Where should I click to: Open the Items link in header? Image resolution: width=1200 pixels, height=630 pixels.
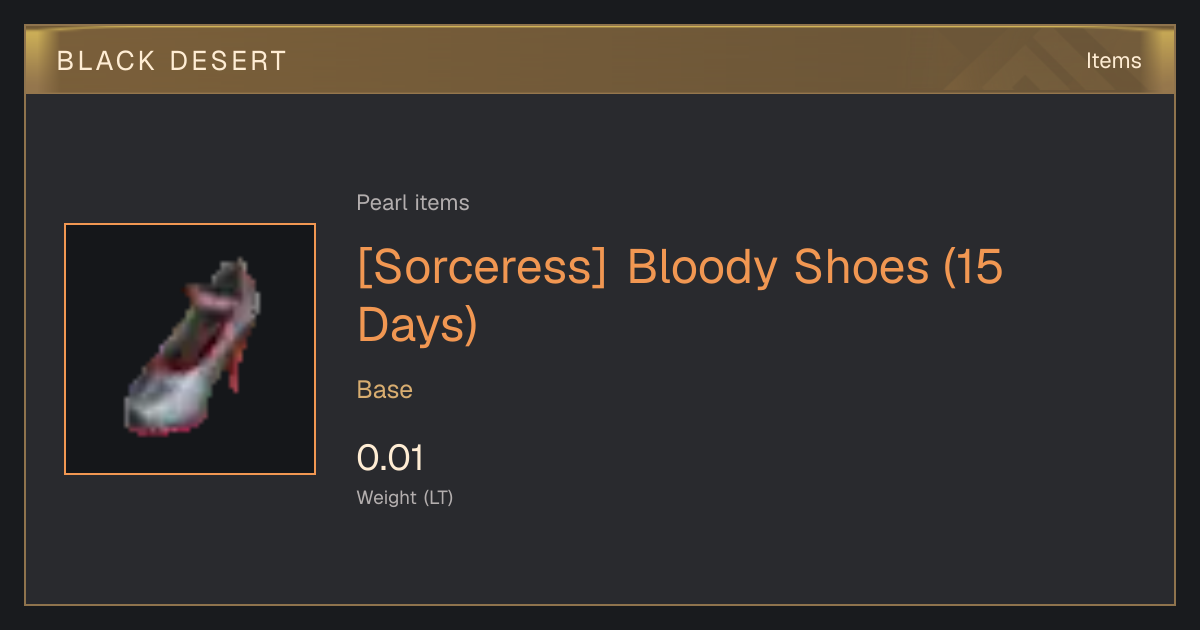1113,61
